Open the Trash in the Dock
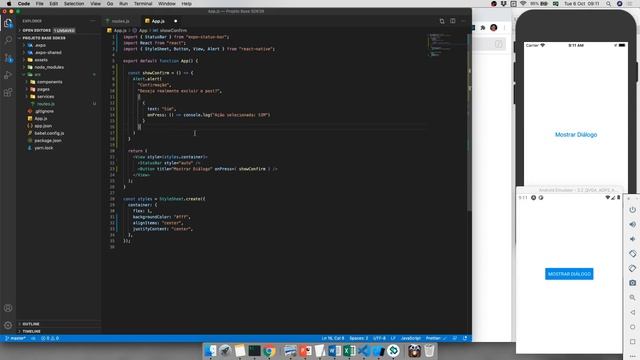Screen dimensions: 640x360 pyautogui.click(x=429, y=351)
